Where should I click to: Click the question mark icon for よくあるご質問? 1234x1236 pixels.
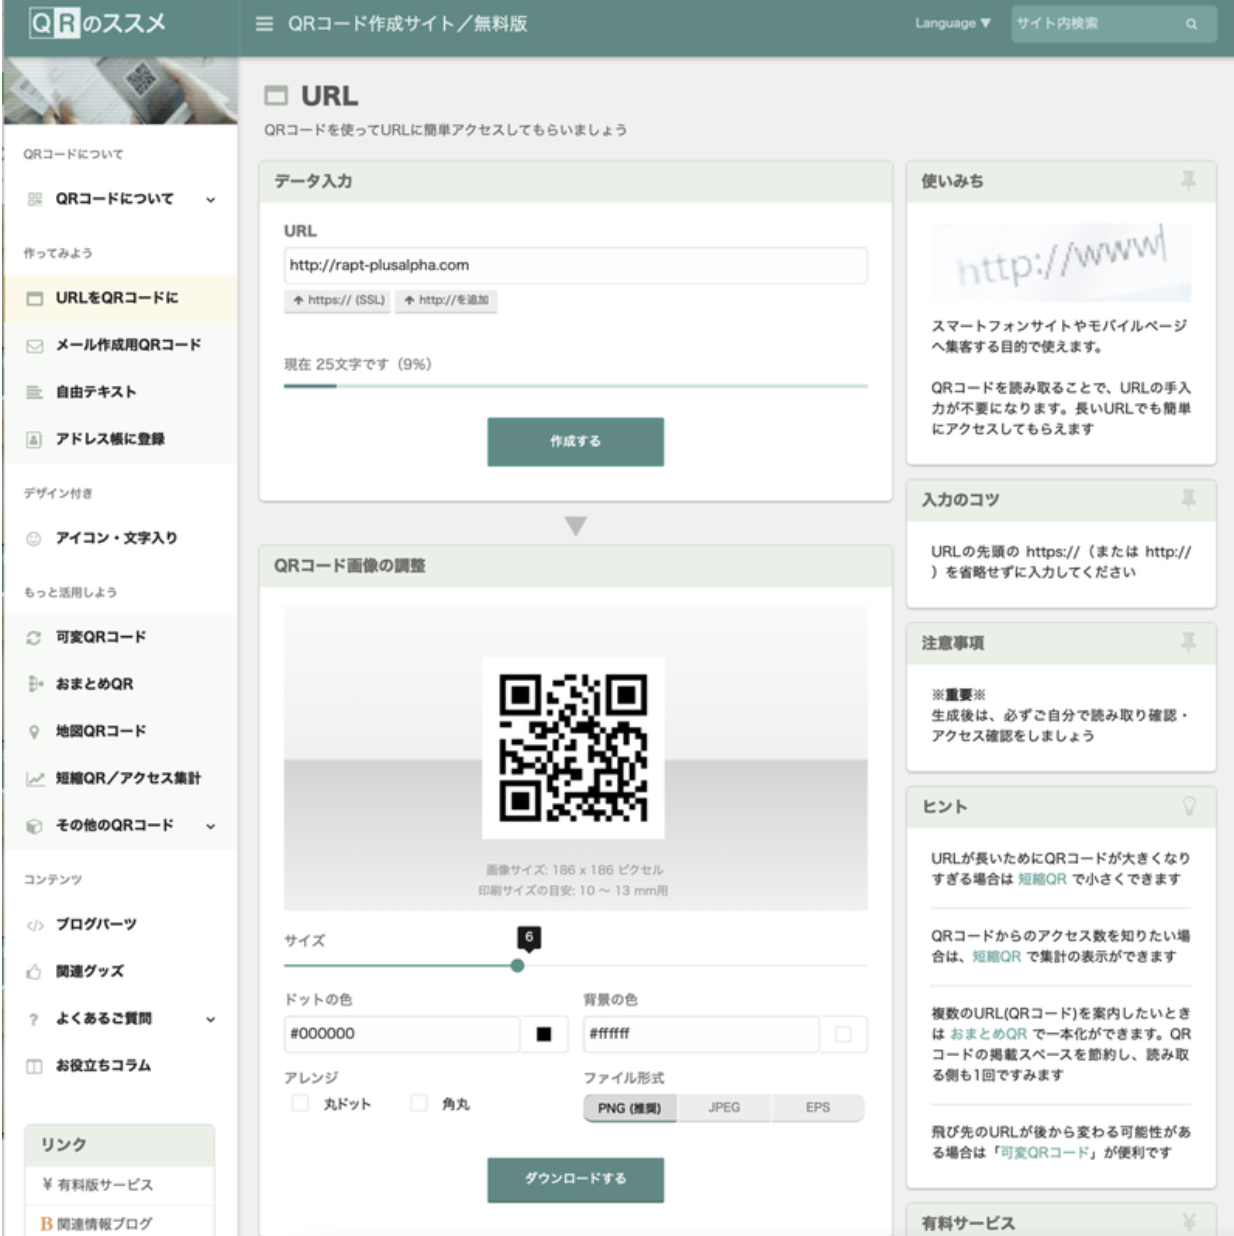tap(34, 1019)
